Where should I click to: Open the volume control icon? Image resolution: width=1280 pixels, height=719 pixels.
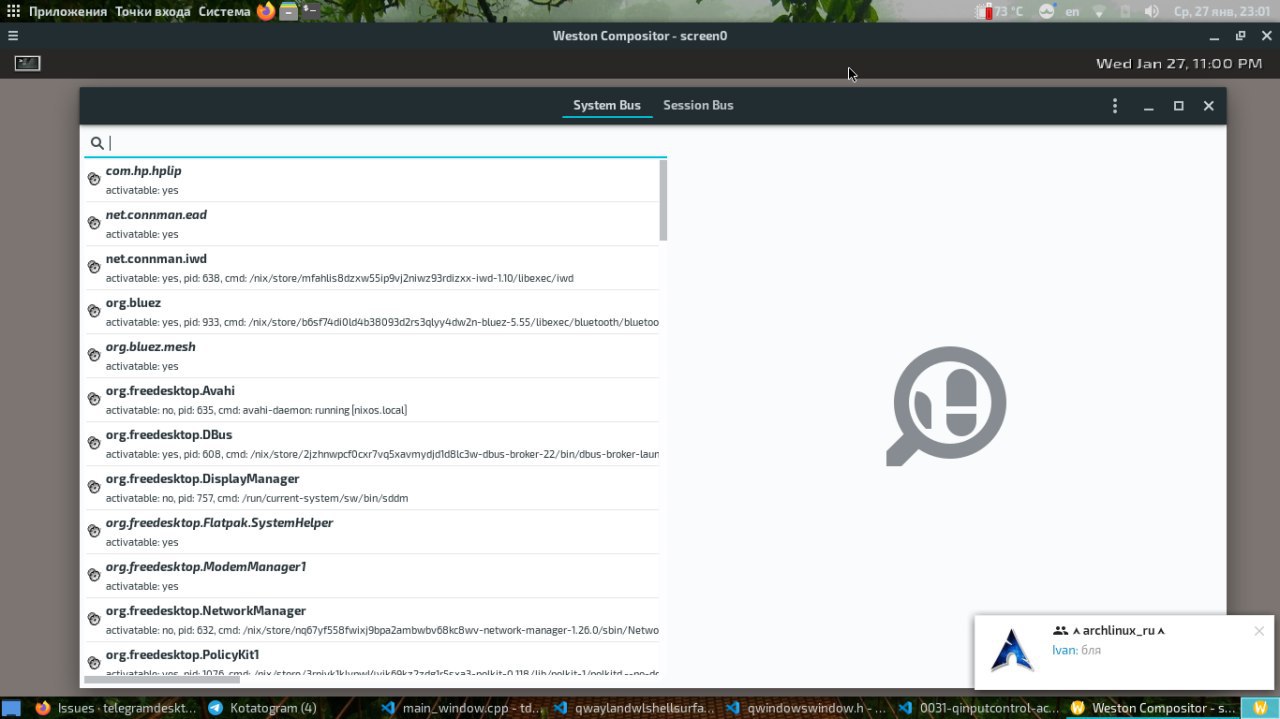tap(1151, 12)
